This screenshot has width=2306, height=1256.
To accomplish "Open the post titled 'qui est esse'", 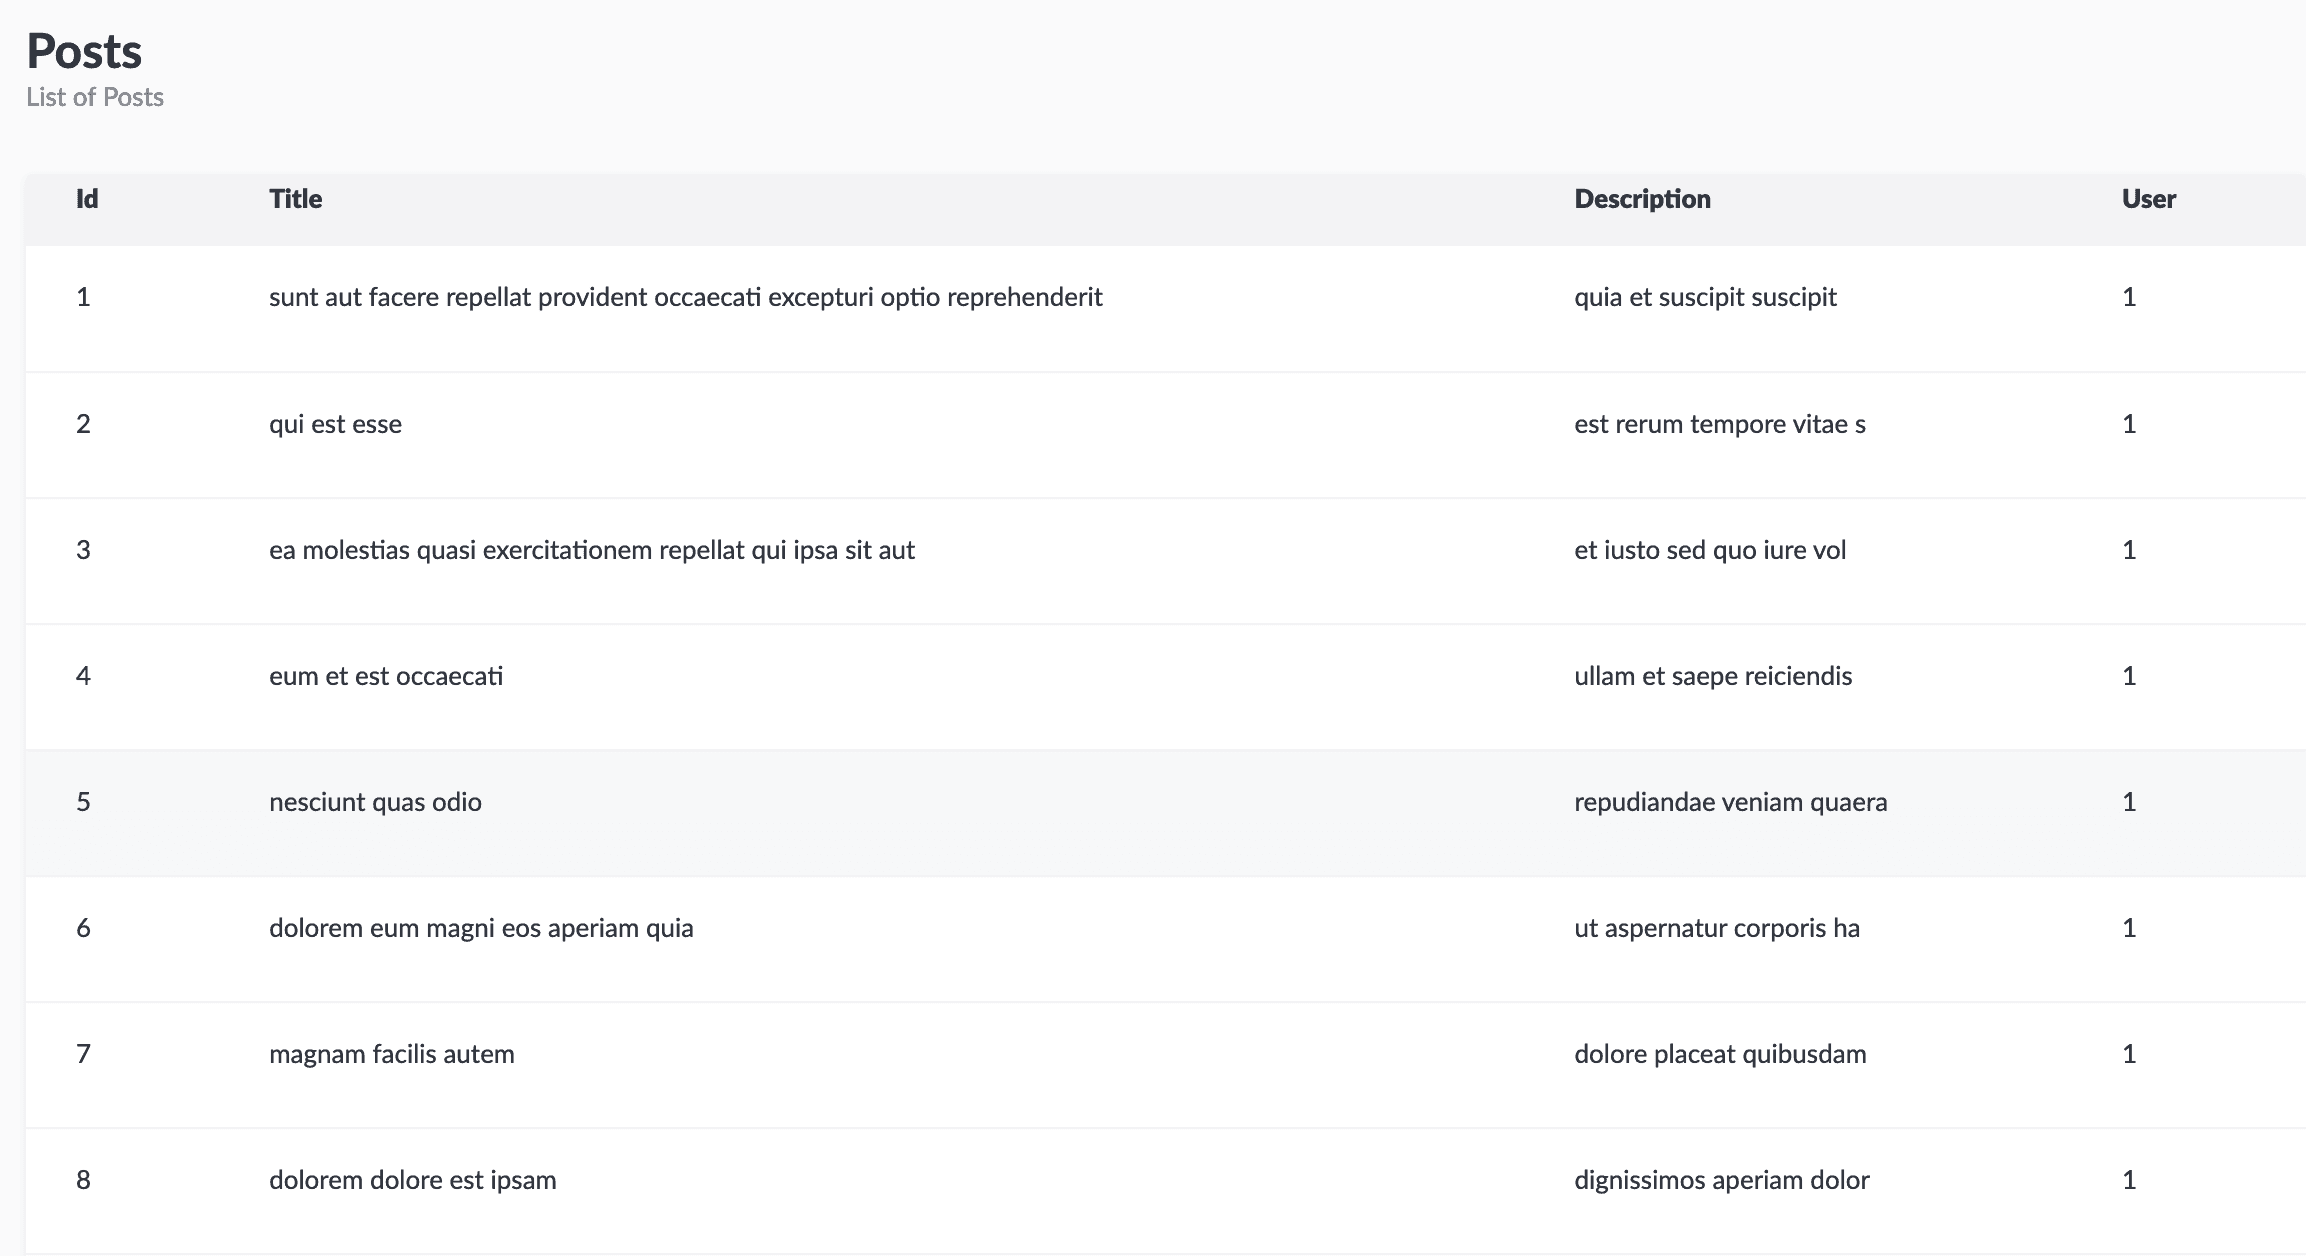I will 334,424.
